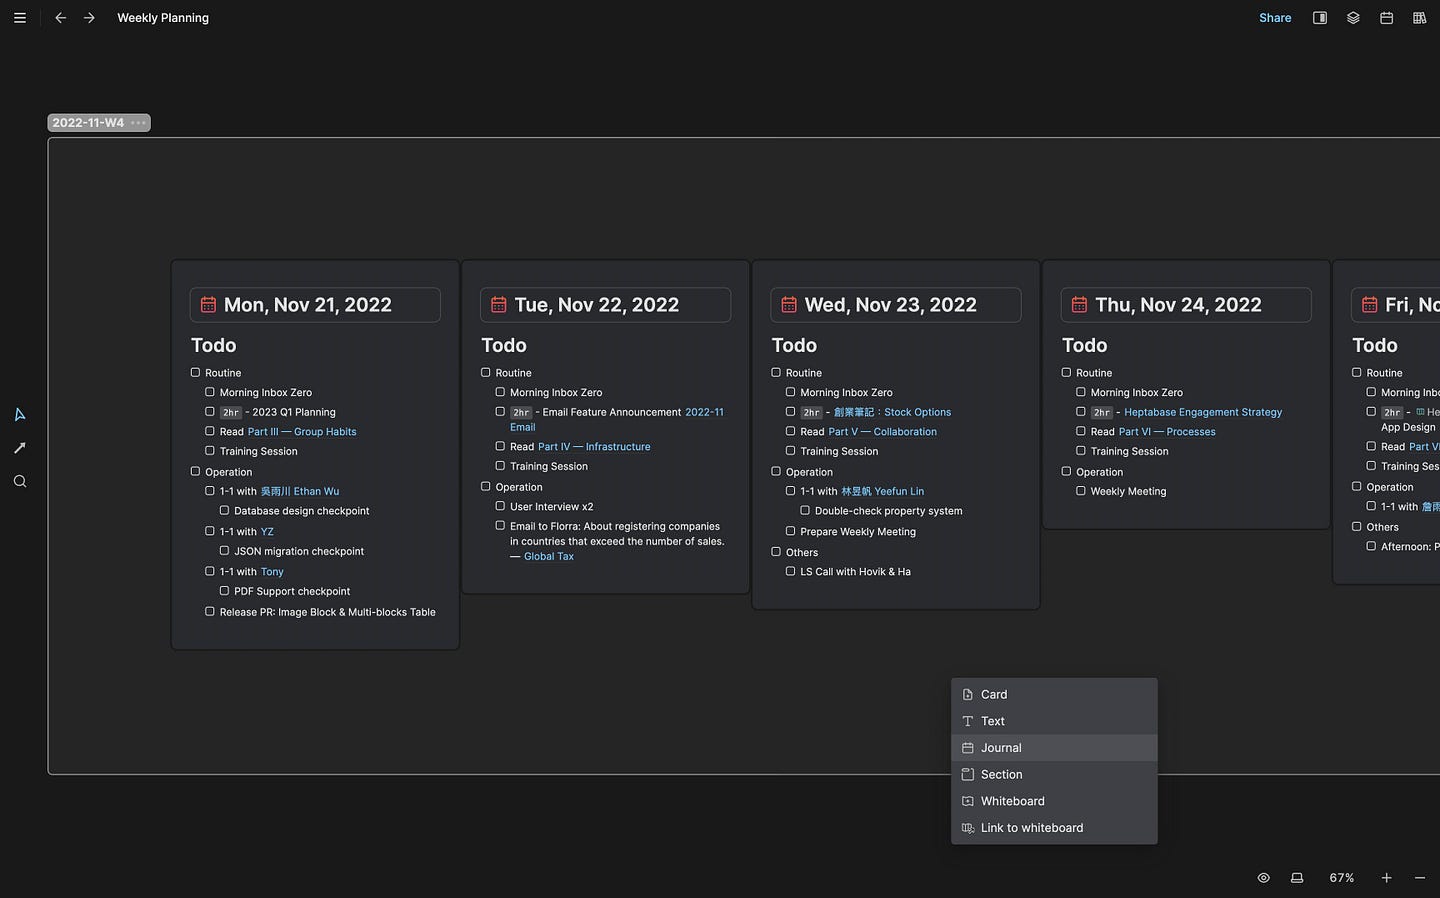Screen dimensions: 1440x898
Task: Choose Link to whiteboard from menu
Action: click(1054, 828)
